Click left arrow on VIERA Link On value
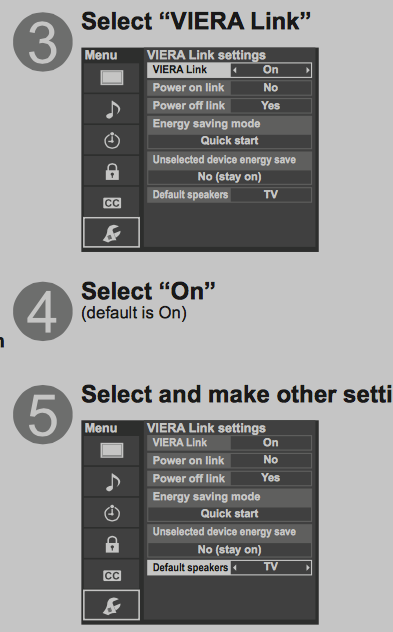 (x=235, y=70)
